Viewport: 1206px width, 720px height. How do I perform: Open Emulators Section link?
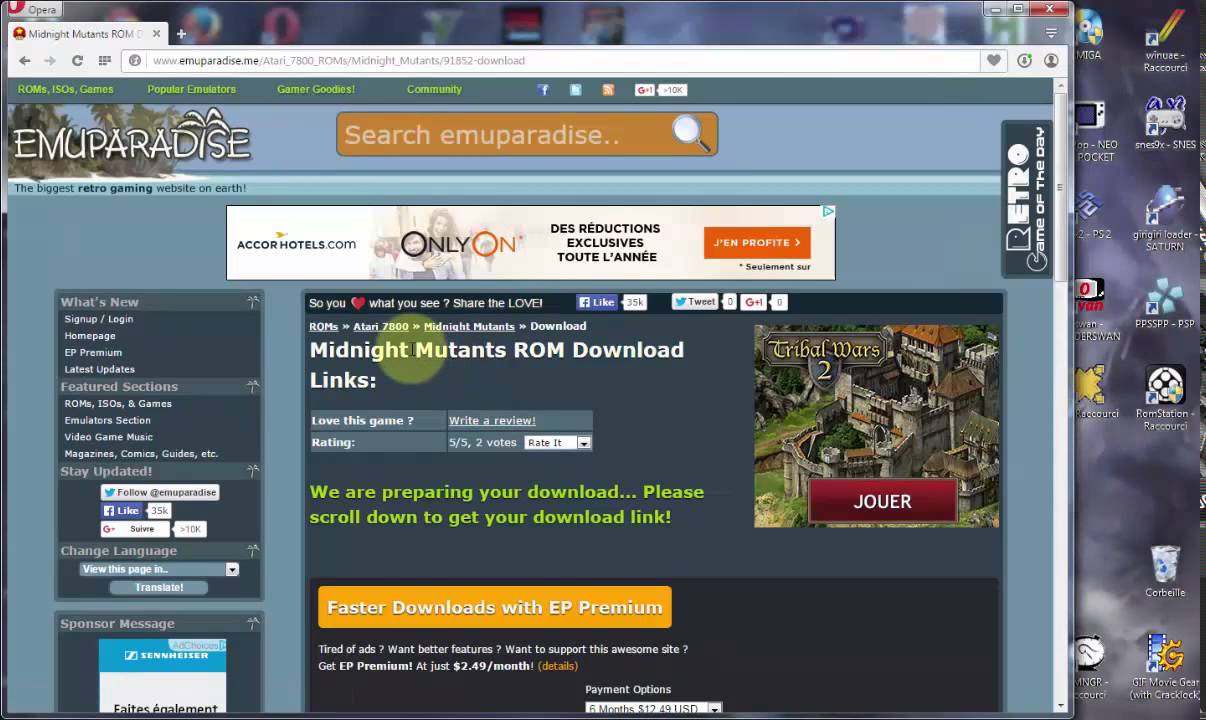click(x=108, y=421)
